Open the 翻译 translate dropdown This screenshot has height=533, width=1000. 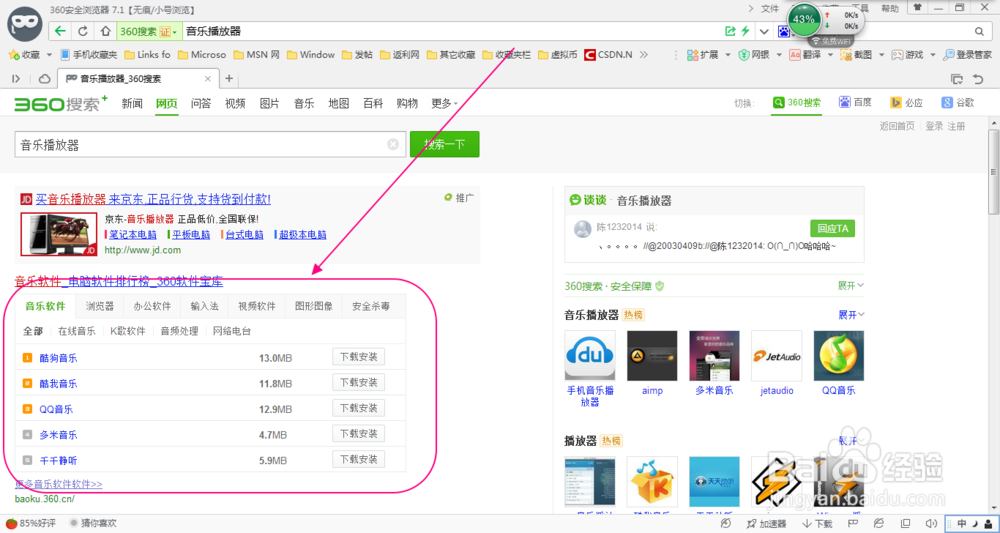811,55
